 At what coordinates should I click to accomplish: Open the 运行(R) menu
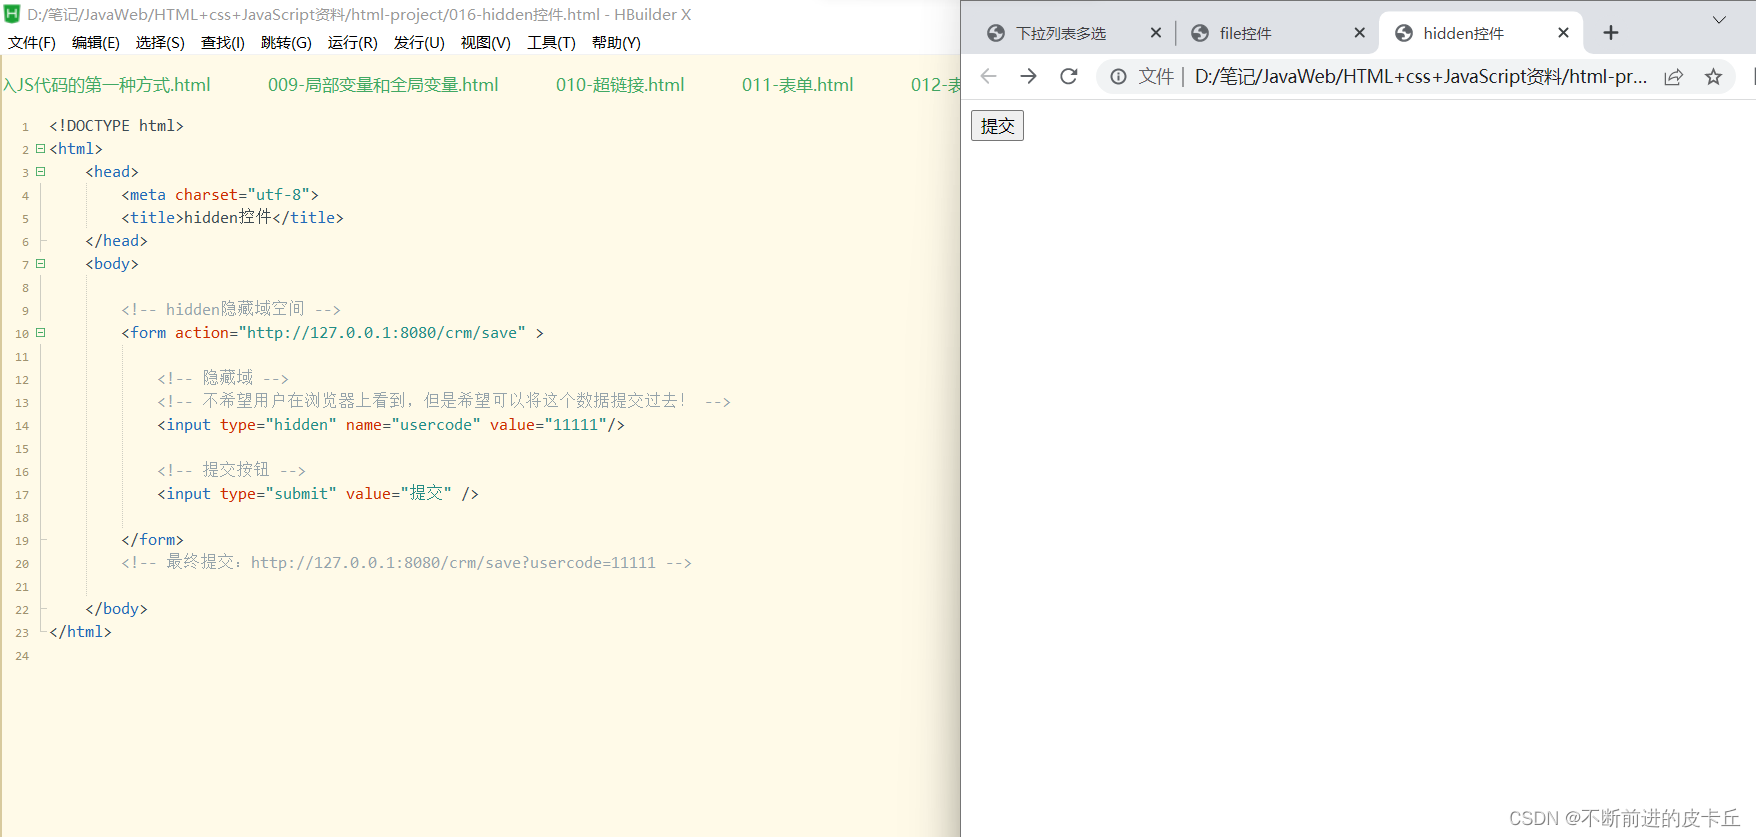coord(353,42)
